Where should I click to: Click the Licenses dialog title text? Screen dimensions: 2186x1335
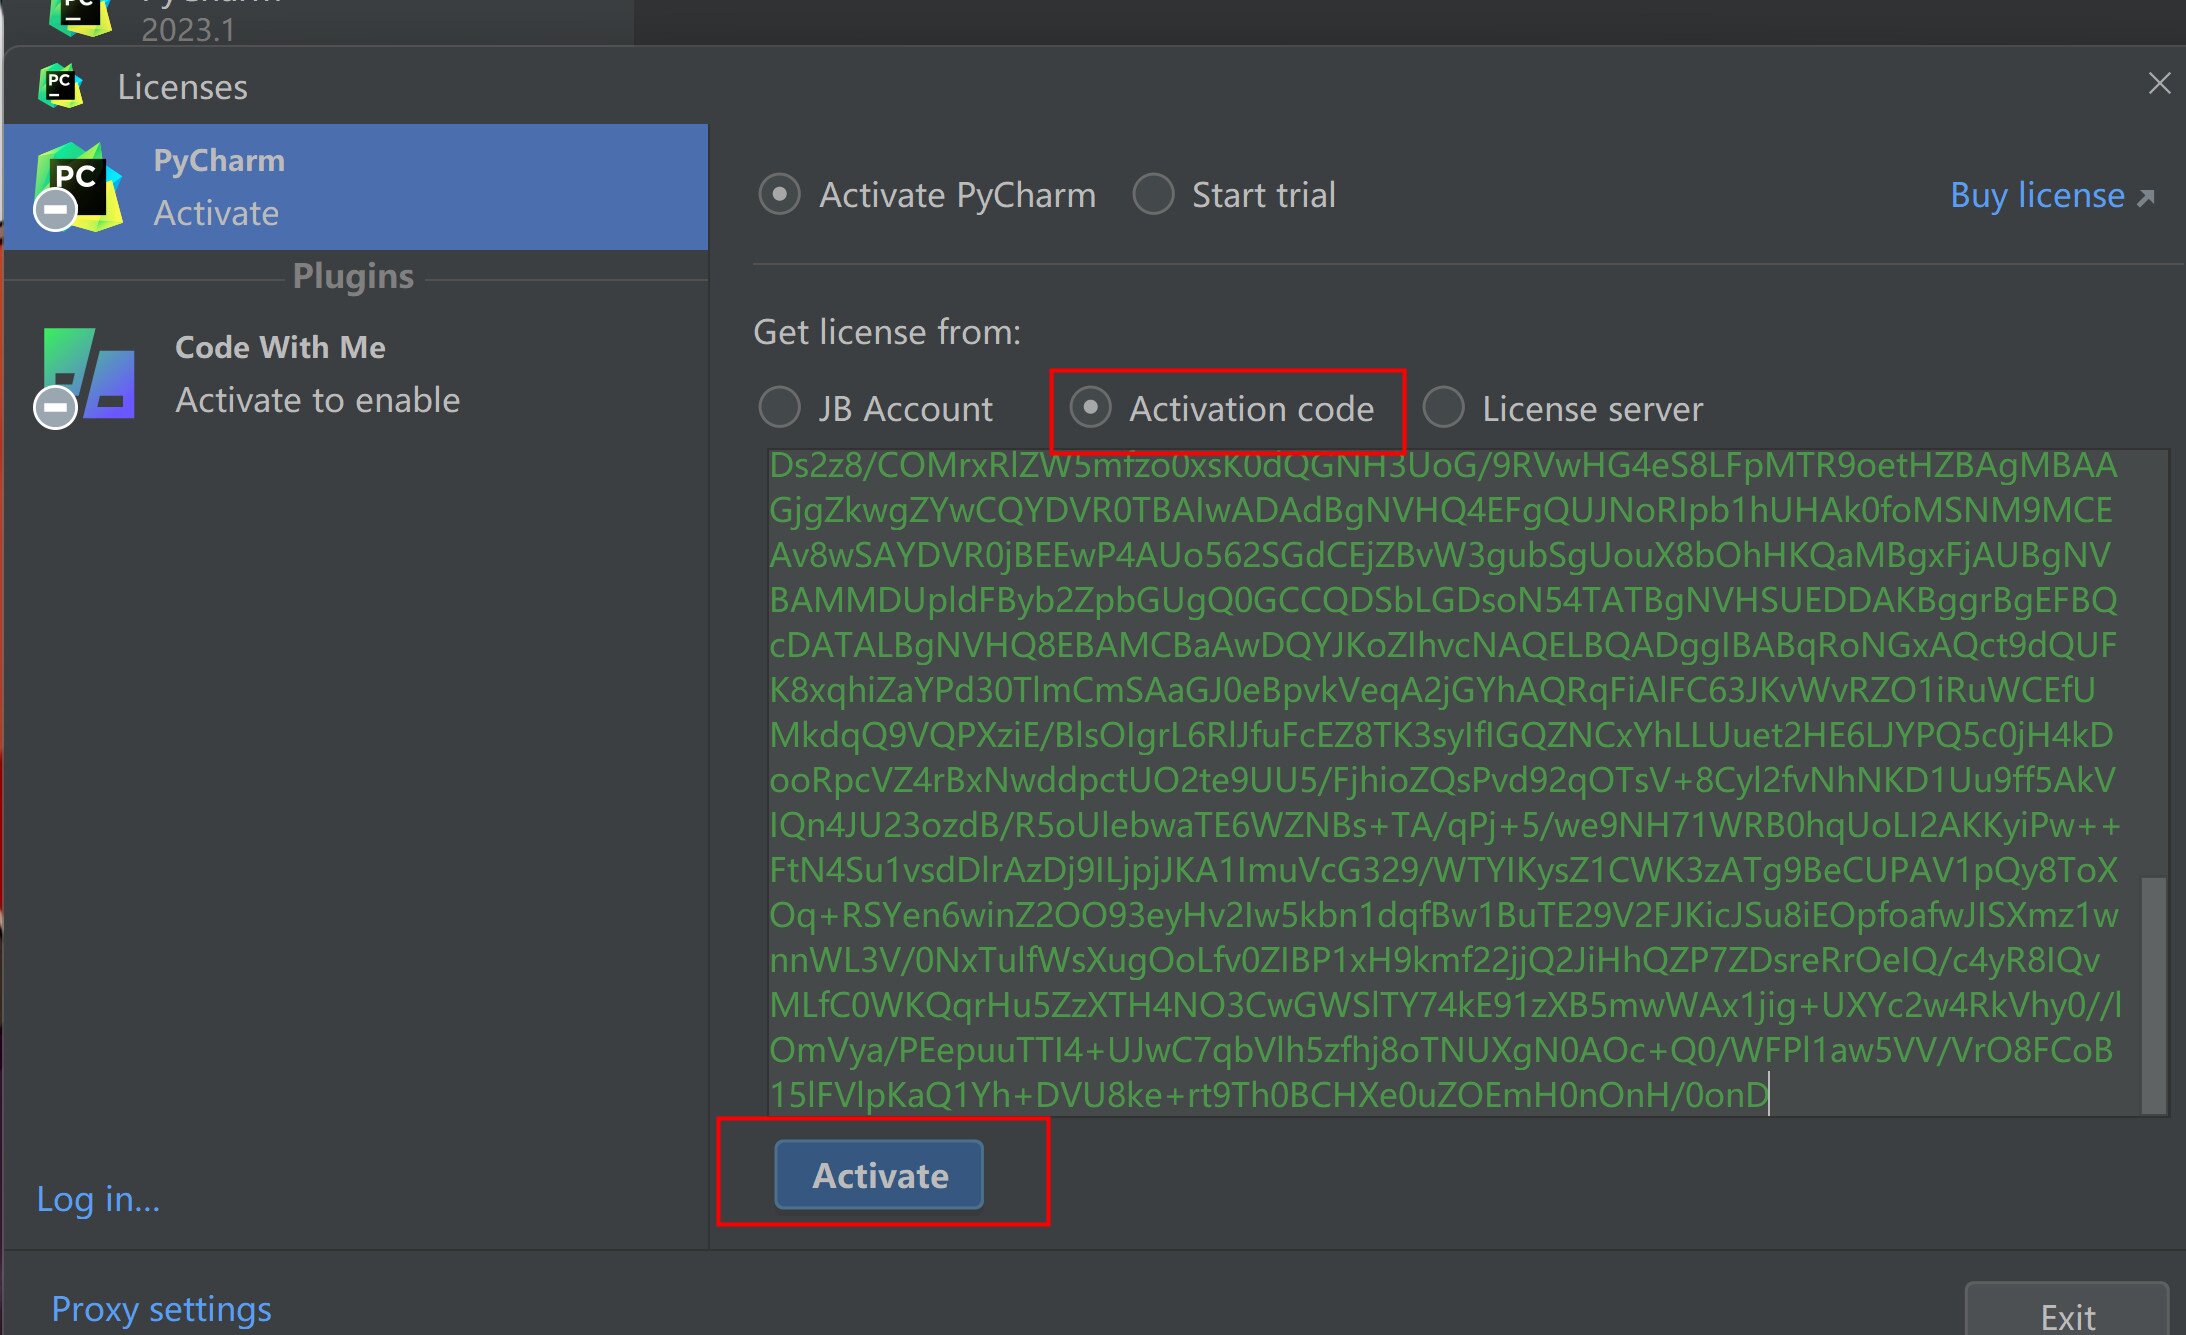tap(182, 87)
